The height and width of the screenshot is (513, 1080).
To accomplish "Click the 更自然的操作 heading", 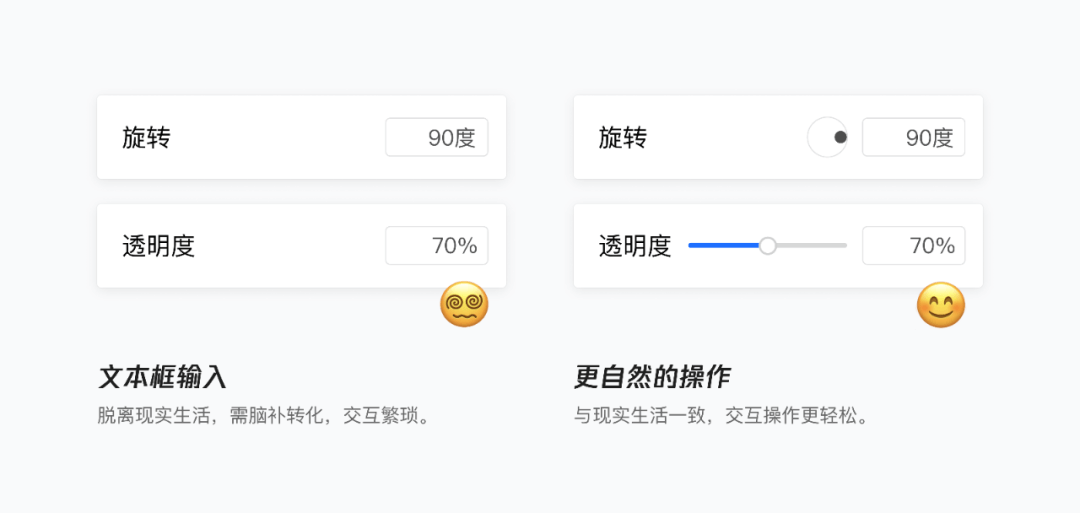I will [652, 377].
